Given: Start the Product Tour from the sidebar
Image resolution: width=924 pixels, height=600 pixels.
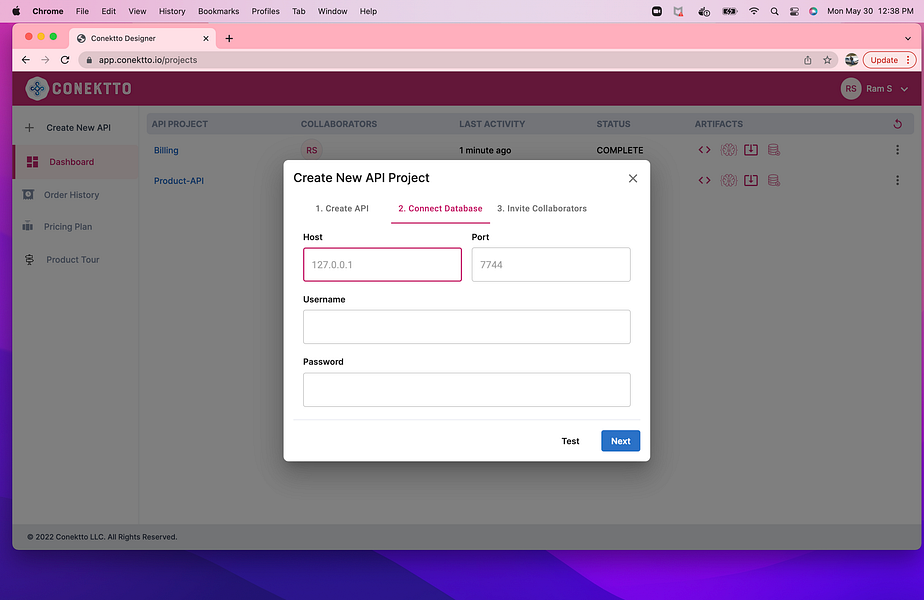Looking at the screenshot, I should (72, 259).
